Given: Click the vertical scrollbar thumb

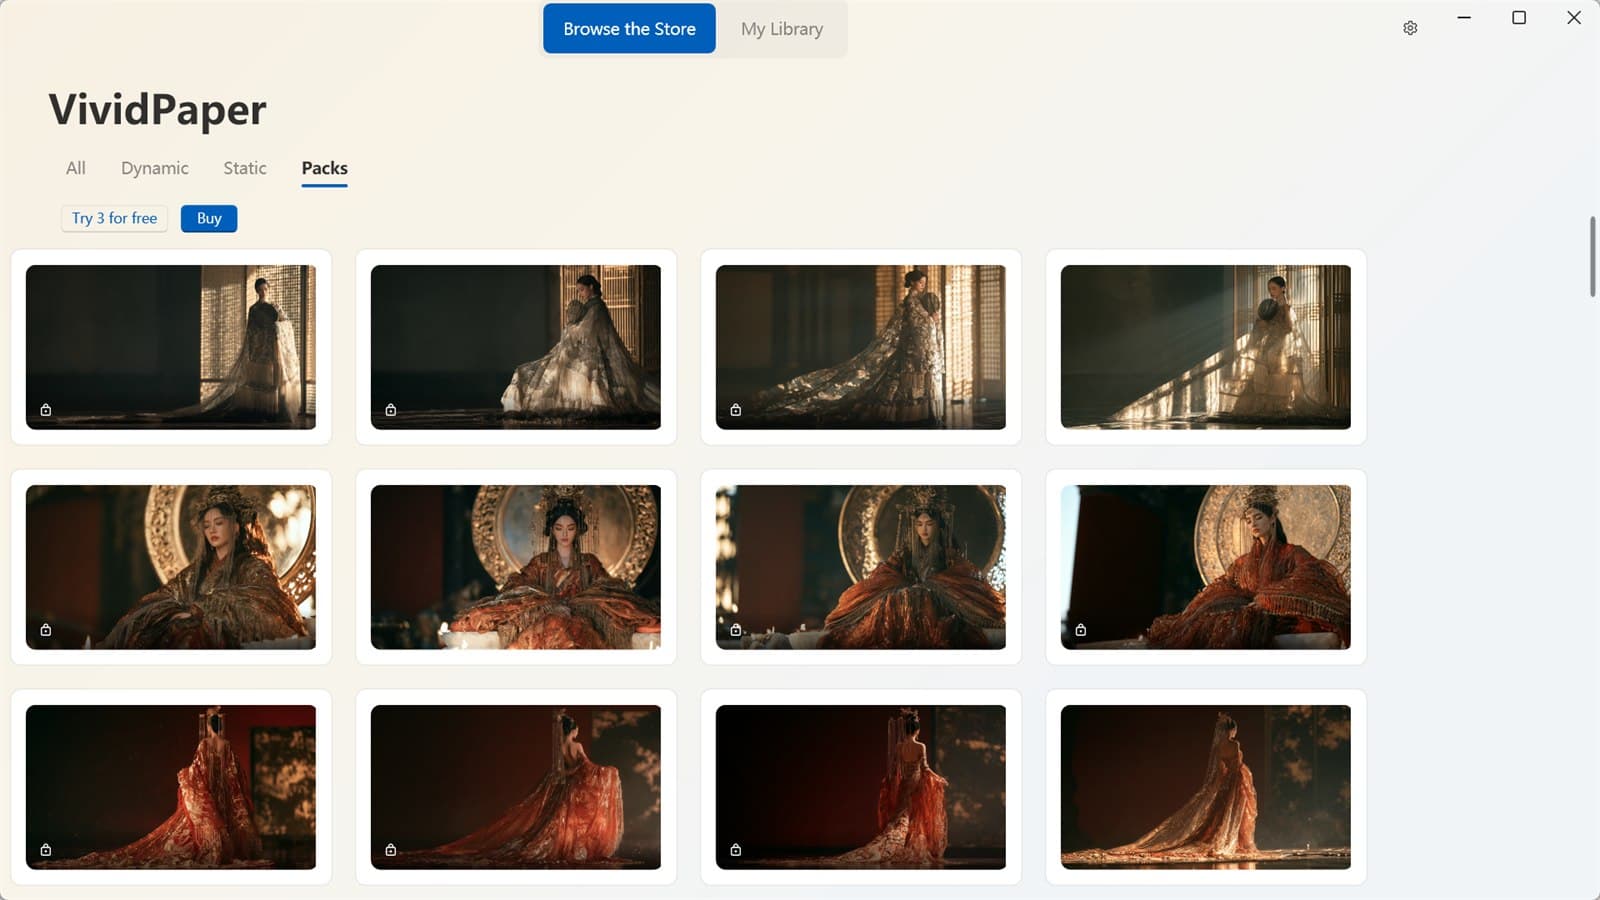Looking at the screenshot, I should pos(1592,256).
